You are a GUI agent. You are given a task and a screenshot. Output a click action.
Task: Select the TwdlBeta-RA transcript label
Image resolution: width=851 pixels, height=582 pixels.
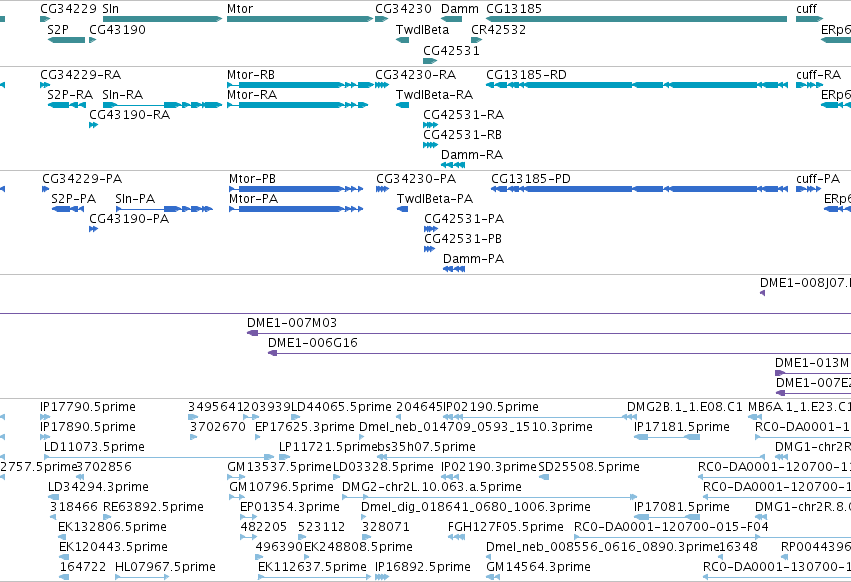click(434, 95)
